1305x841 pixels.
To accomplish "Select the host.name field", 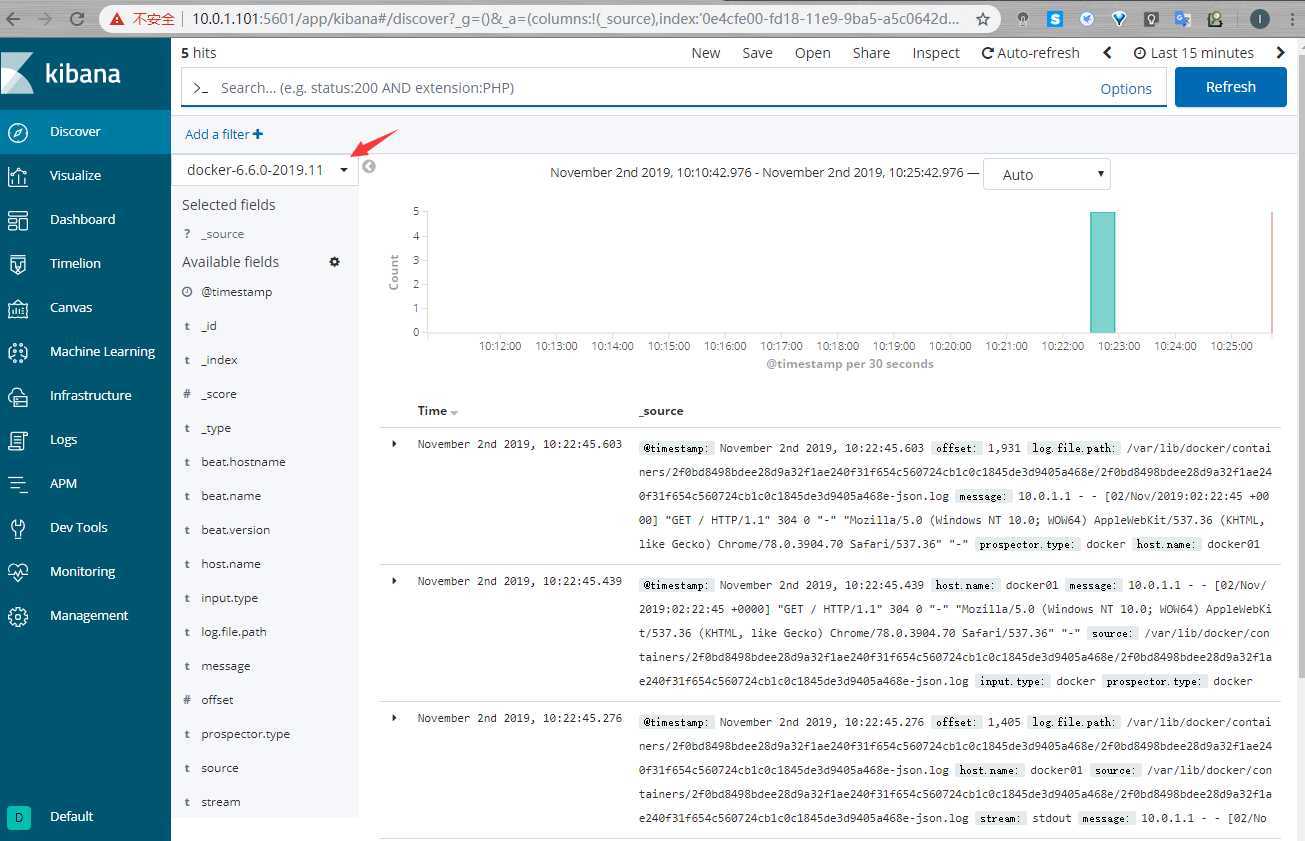I will point(230,563).
